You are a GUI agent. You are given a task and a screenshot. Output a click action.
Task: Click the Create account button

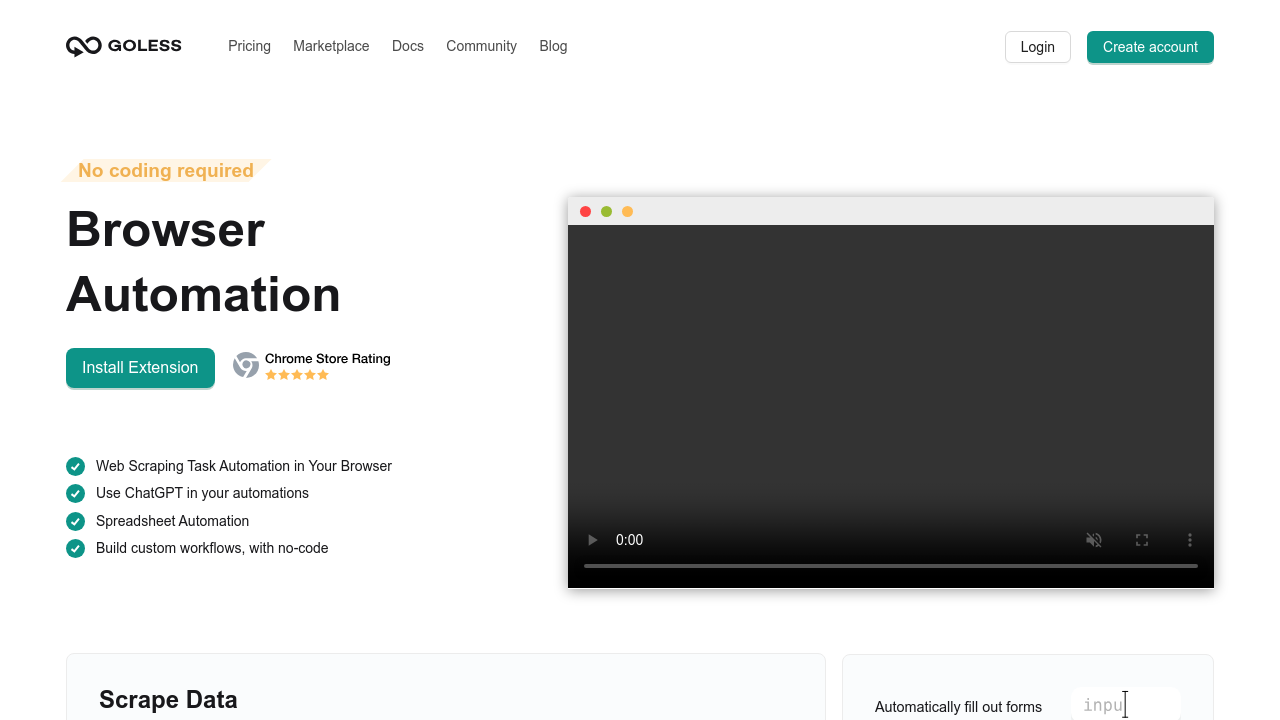(1150, 47)
